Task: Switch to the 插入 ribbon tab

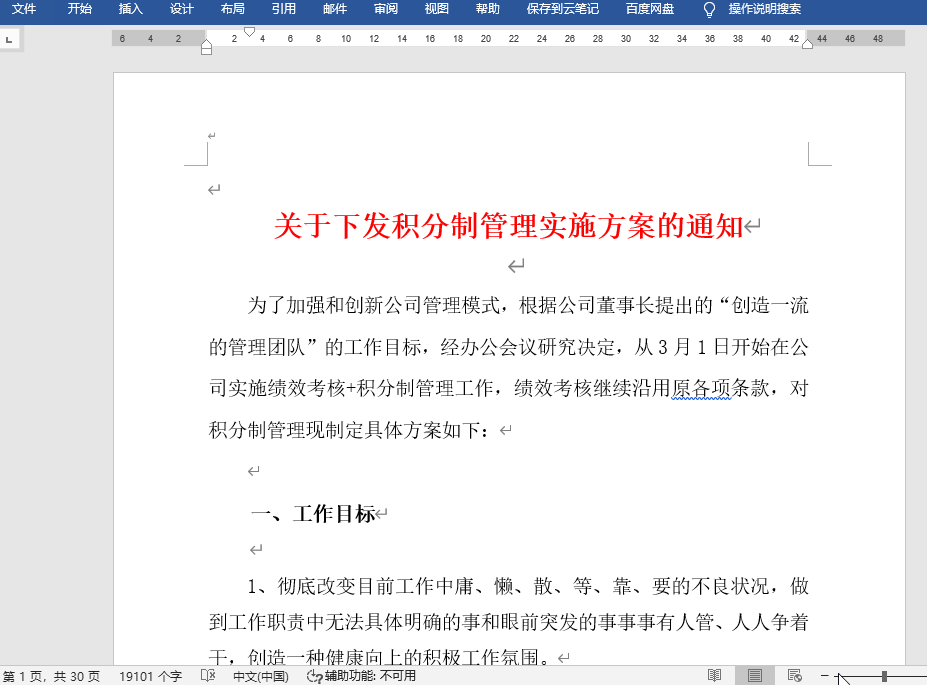Action: click(x=131, y=11)
